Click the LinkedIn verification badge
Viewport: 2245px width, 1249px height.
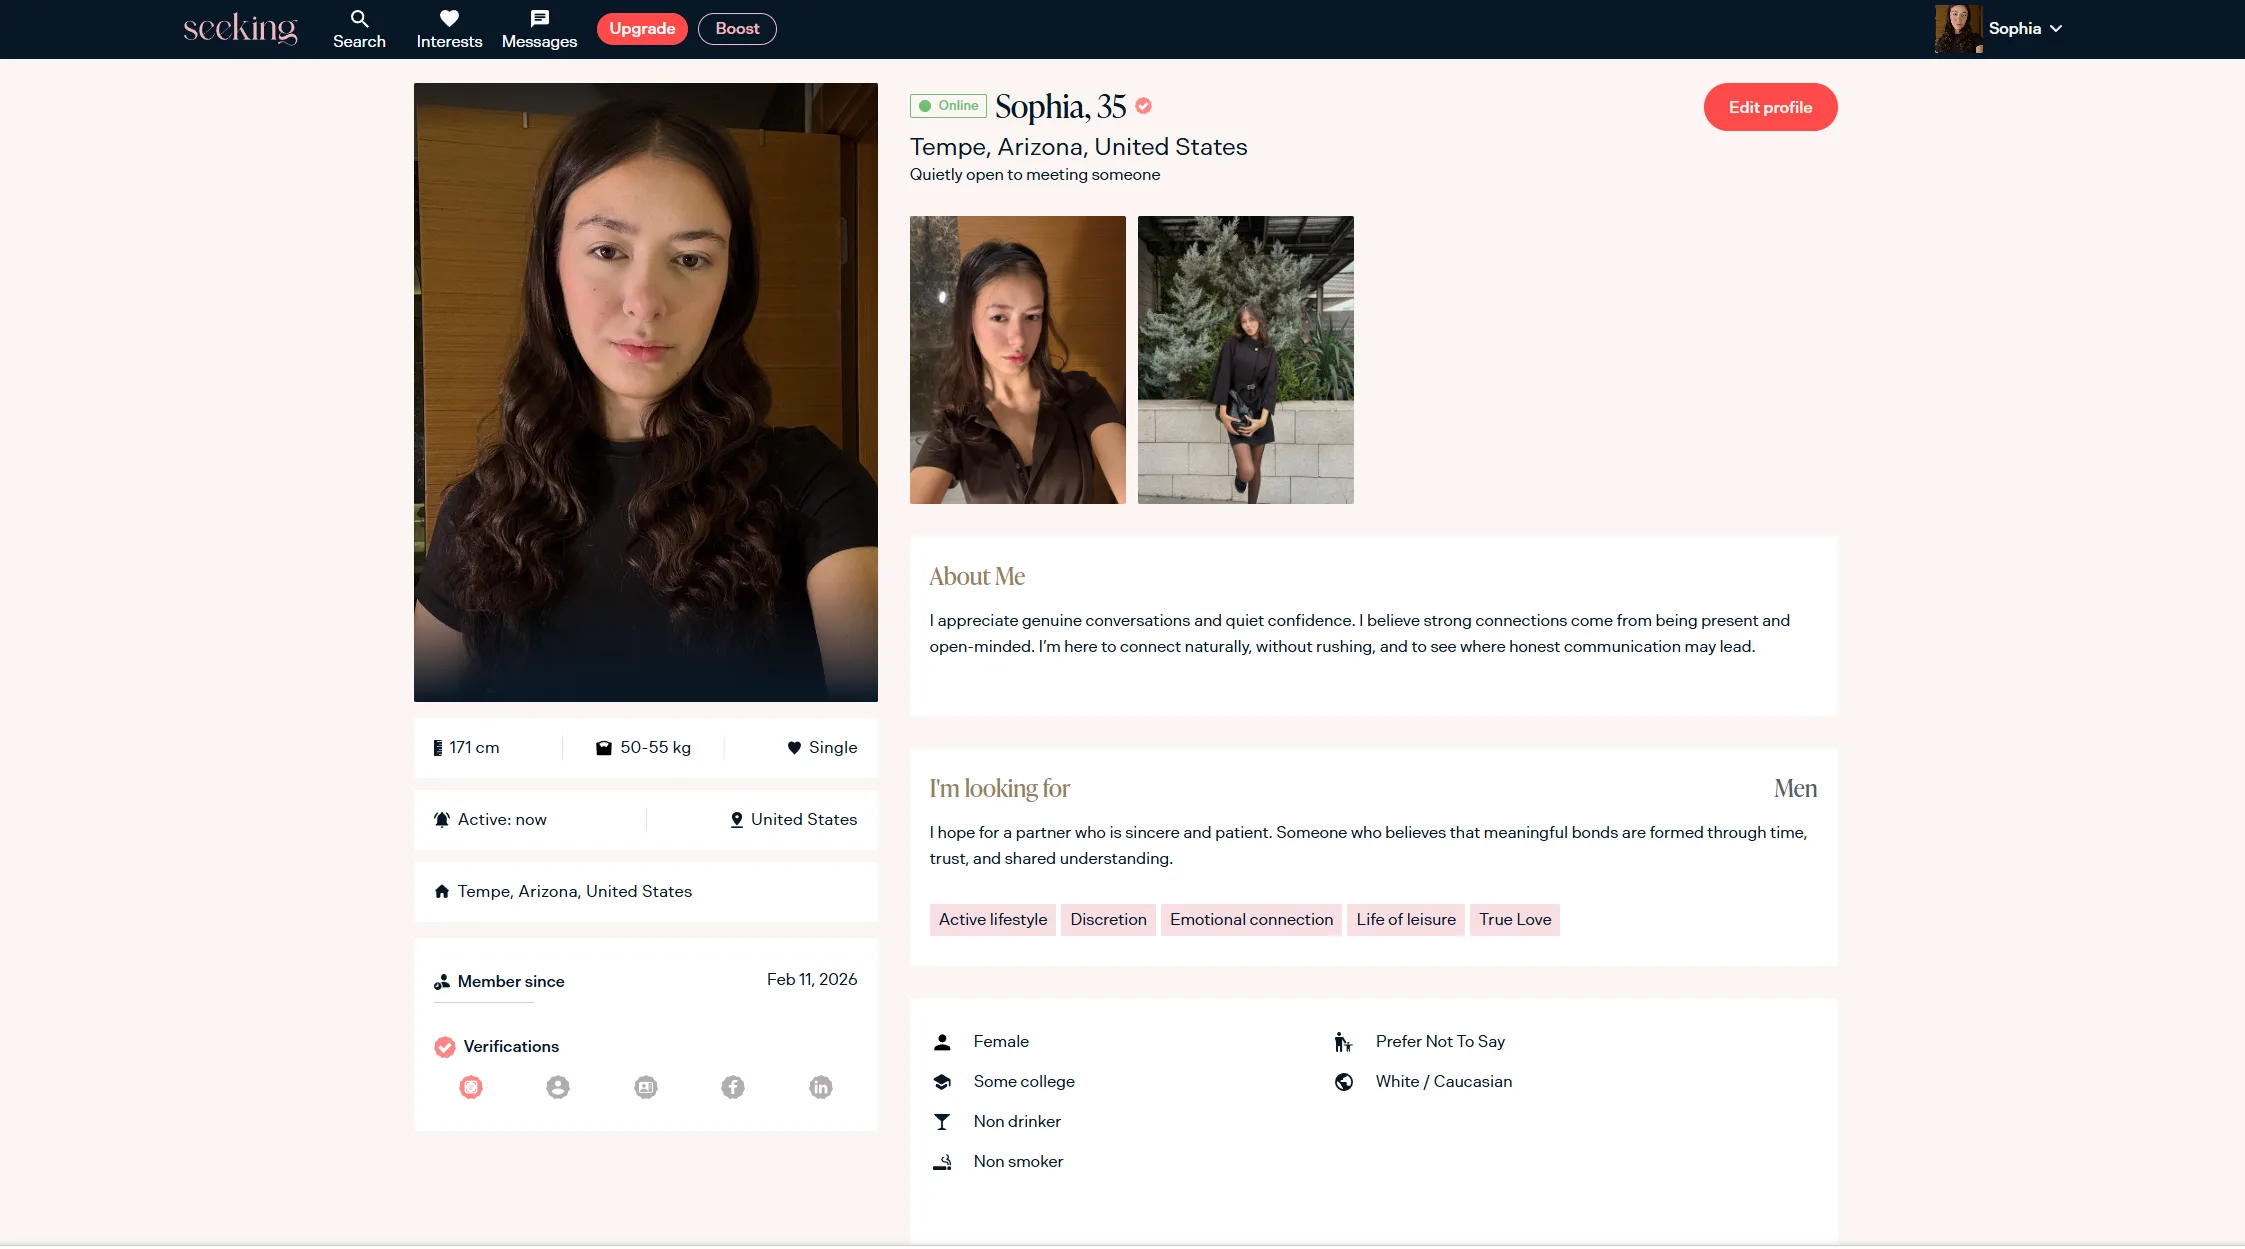[x=820, y=1087]
